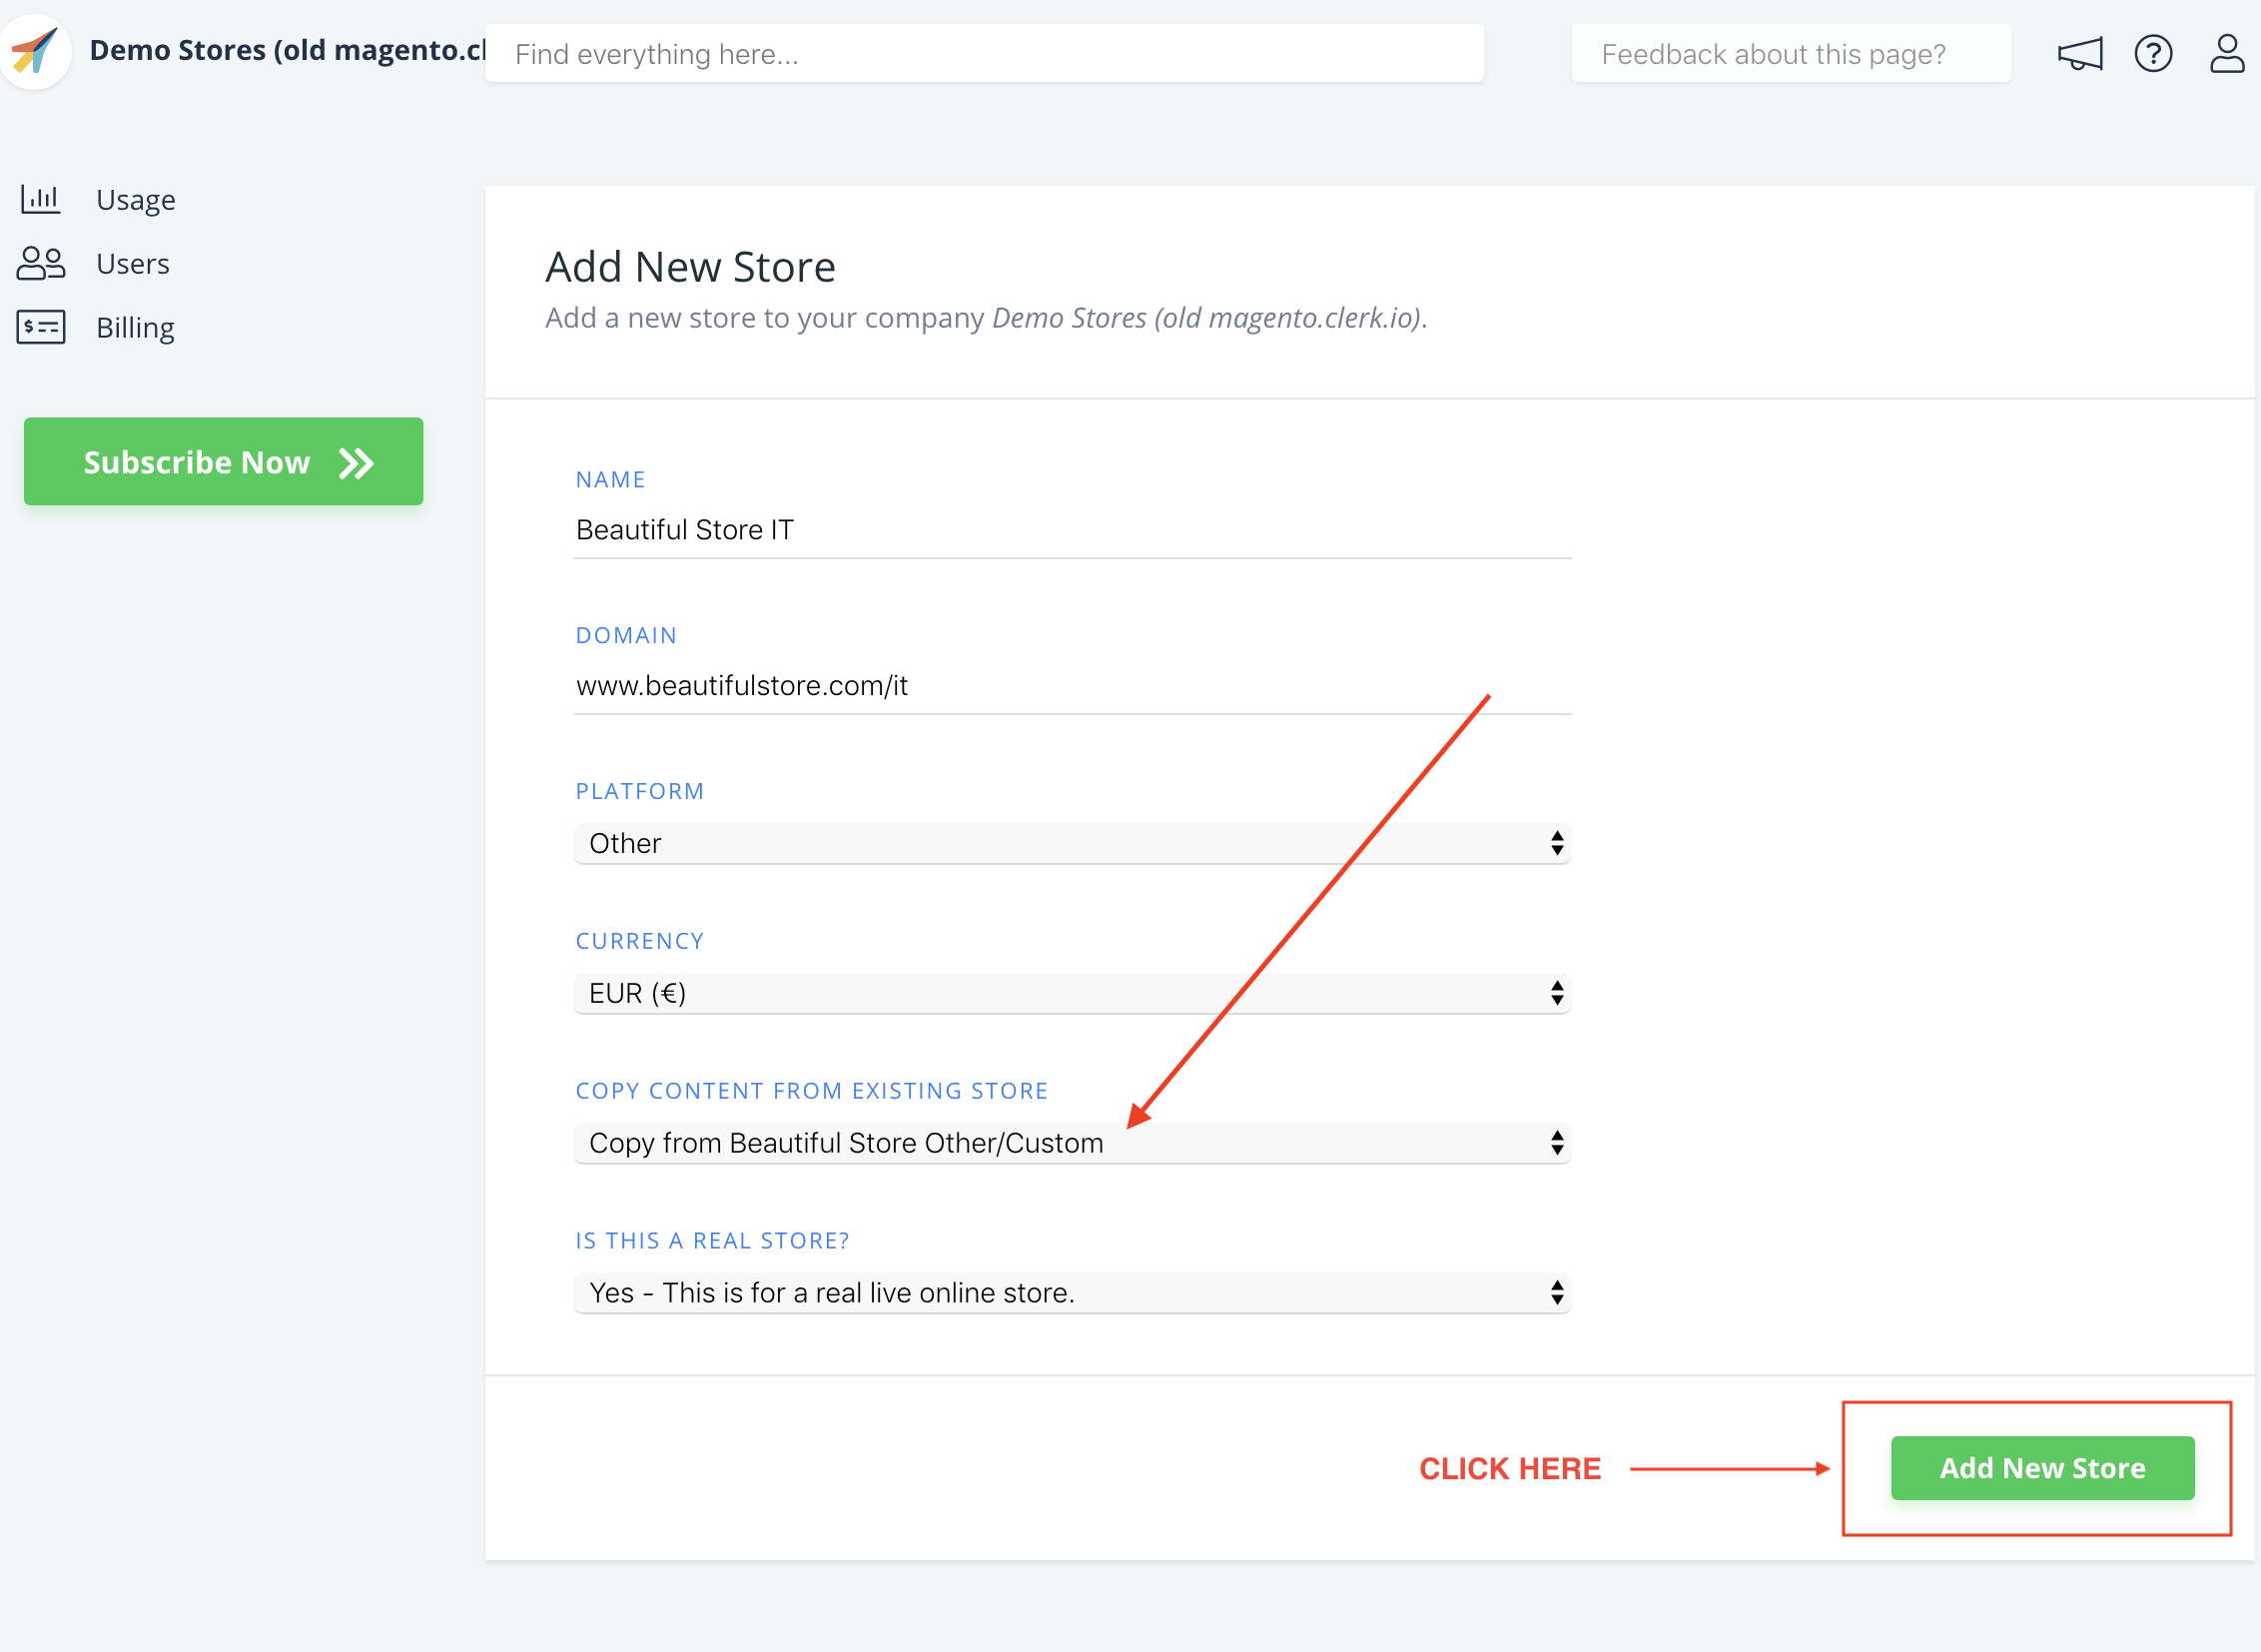Viewport: 2261px width, 1652px height.
Task: Focus the Find everything here search box
Action: [x=983, y=54]
